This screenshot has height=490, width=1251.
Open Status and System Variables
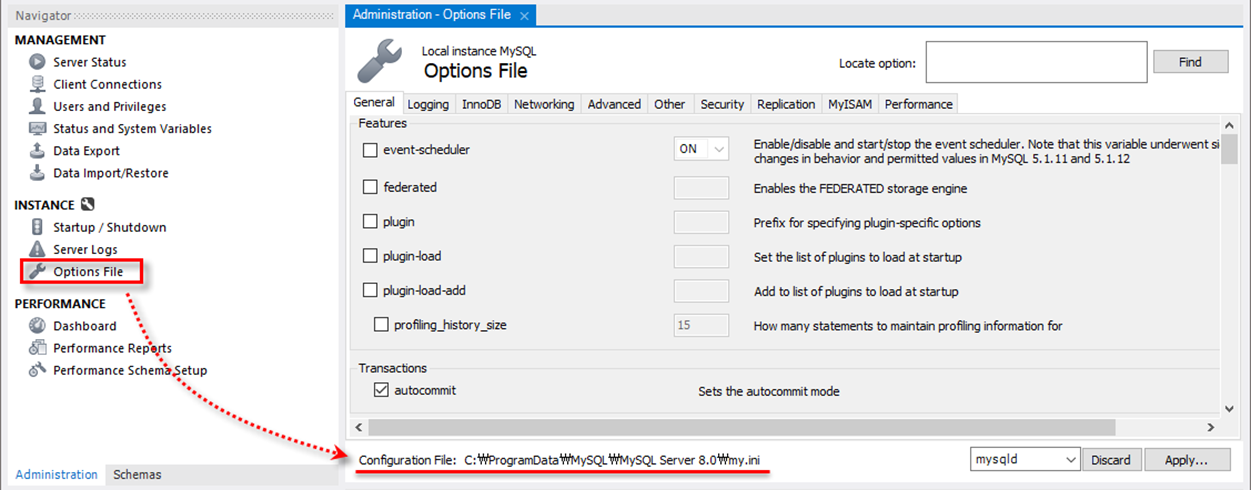(x=132, y=128)
